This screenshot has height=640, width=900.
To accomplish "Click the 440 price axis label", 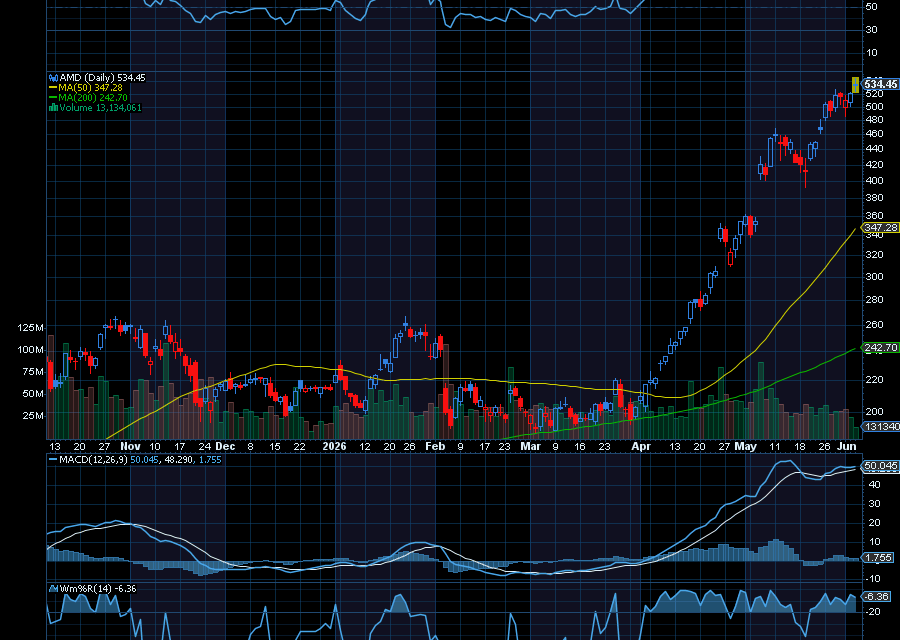I will [x=874, y=148].
